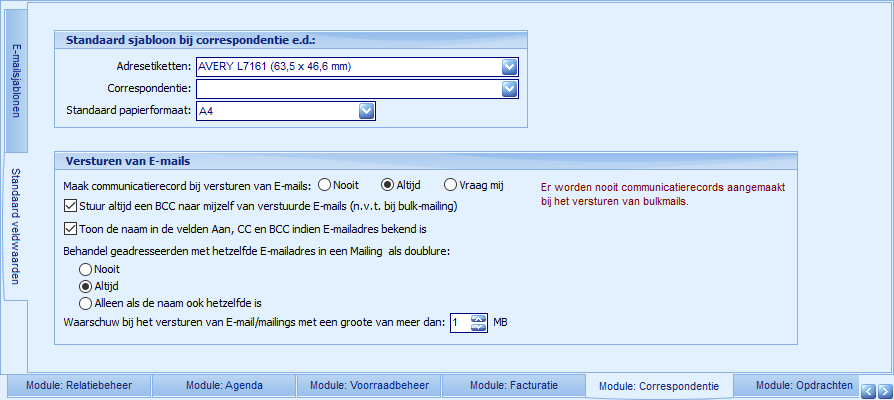The width and height of the screenshot is (894, 400).
Task: Increase the MB warning size with up arrow
Action: click(x=479, y=319)
